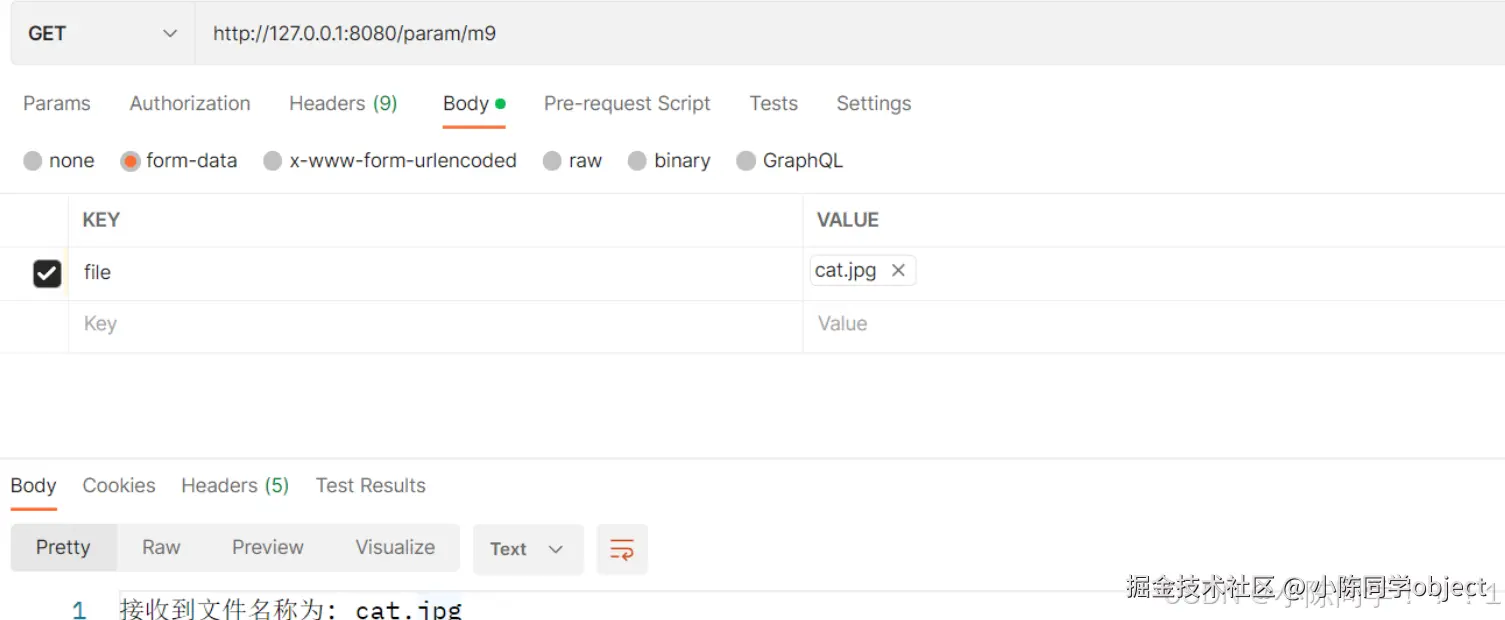The image size is (1505, 620).
Task: Switch to Pretty response view
Action: tap(64, 548)
